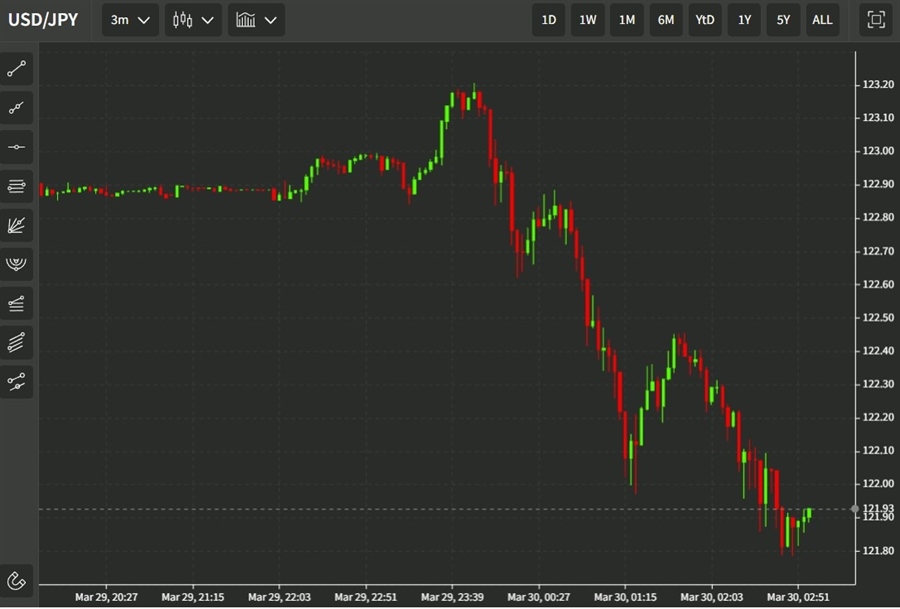Viewport: 900px width, 609px height.
Task: Open the 3m interval dropdown
Action: [130, 20]
